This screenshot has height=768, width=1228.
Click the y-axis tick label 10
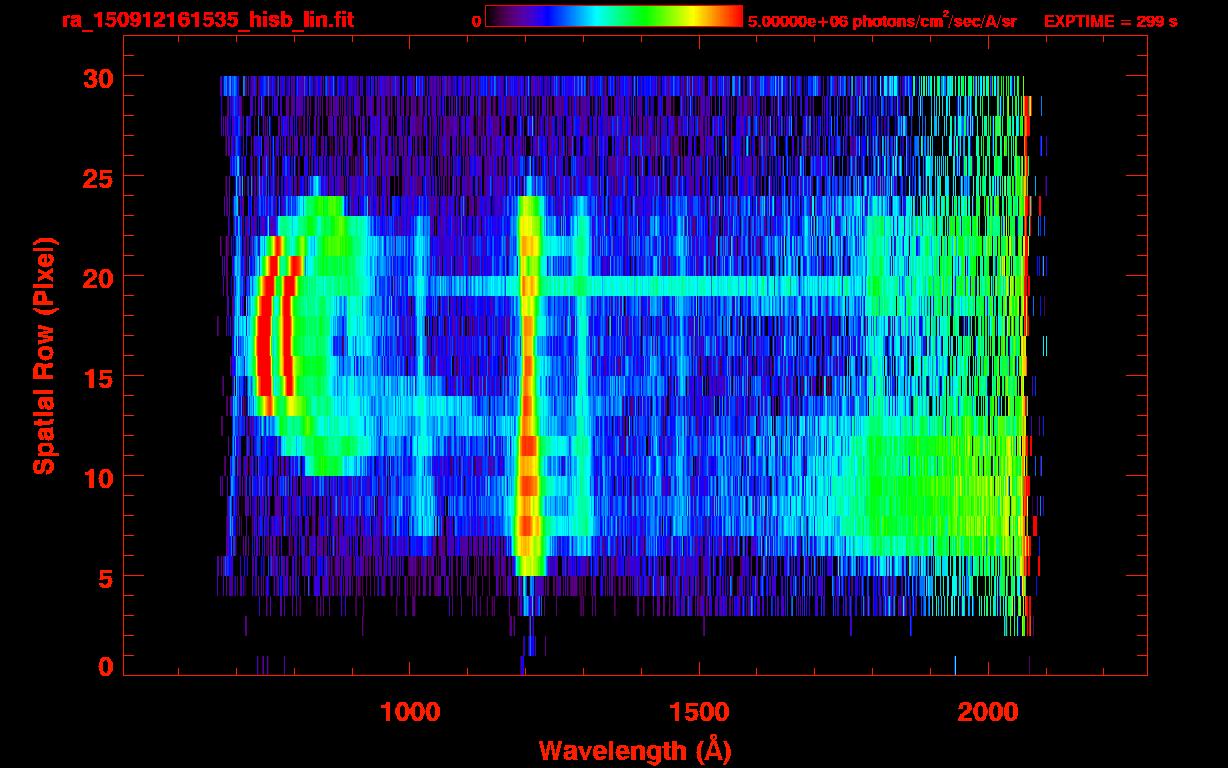click(99, 476)
